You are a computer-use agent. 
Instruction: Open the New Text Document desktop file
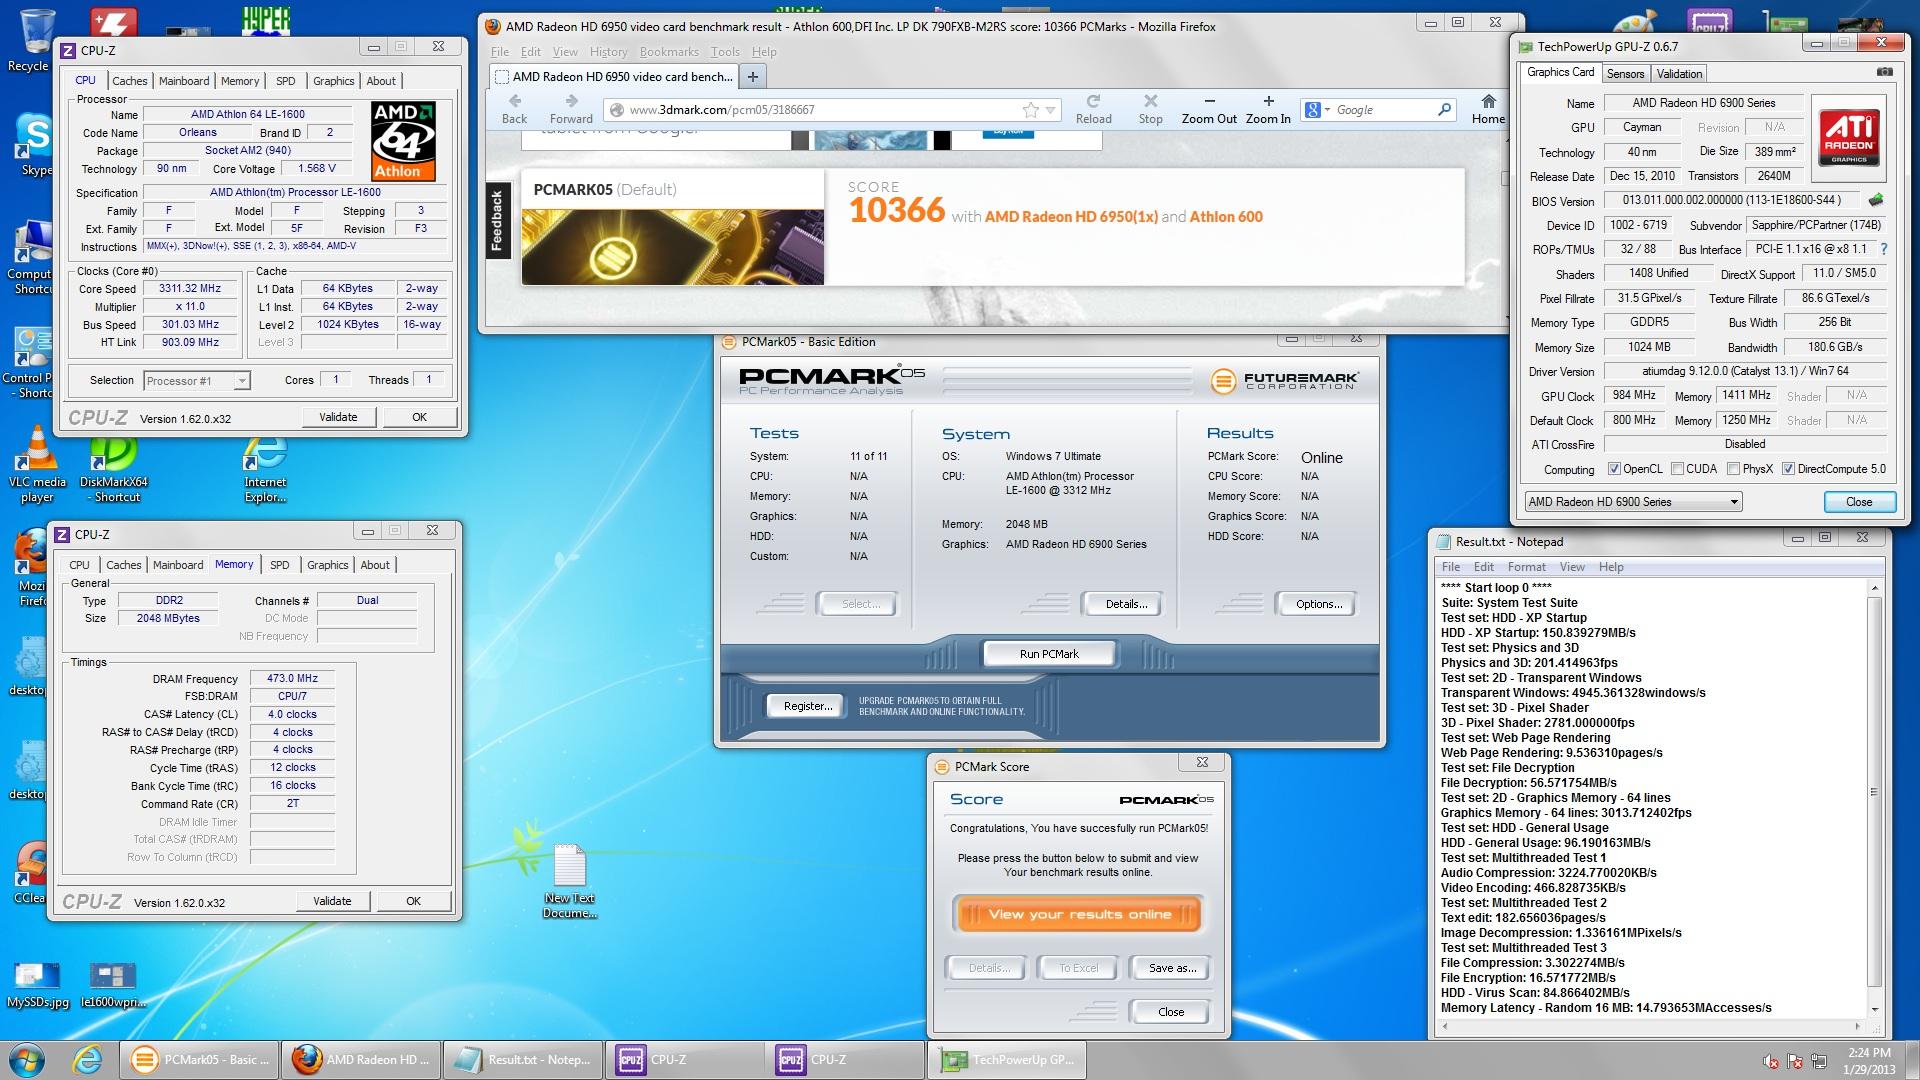569,882
